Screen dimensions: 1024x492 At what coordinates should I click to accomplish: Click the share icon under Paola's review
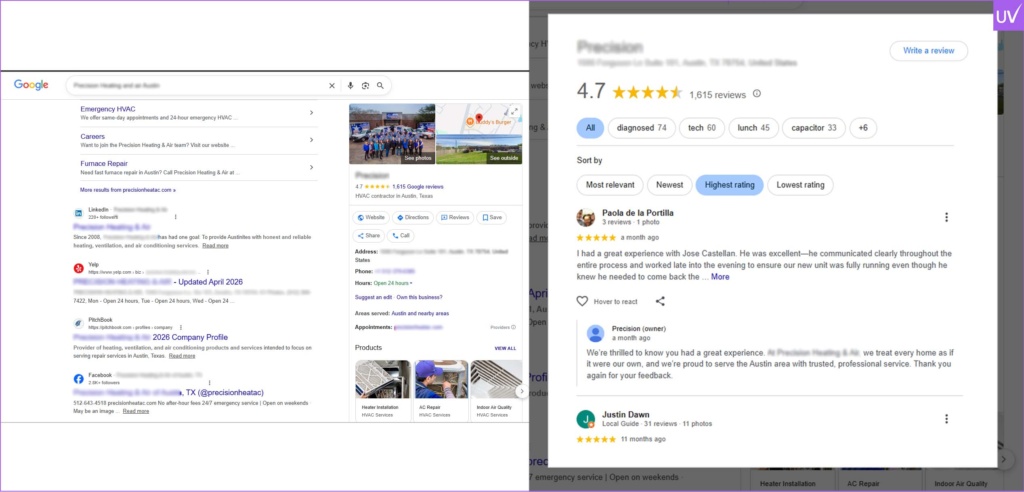point(660,301)
